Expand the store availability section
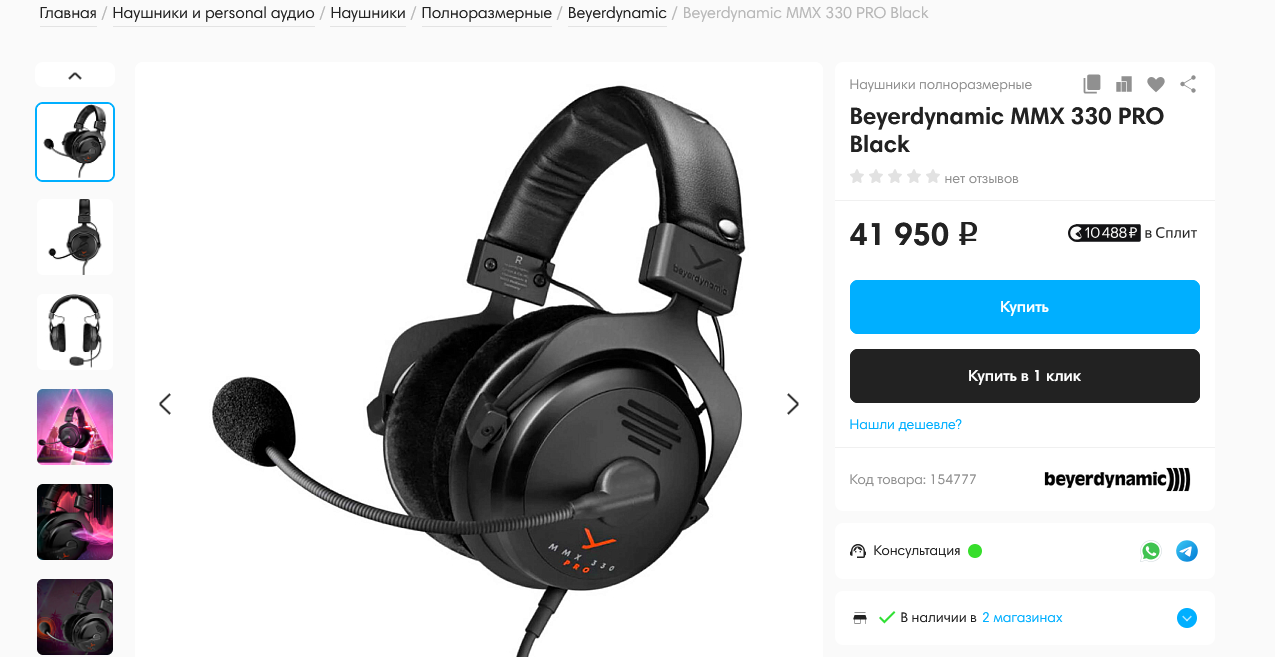1275x657 pixels. 1187,618
